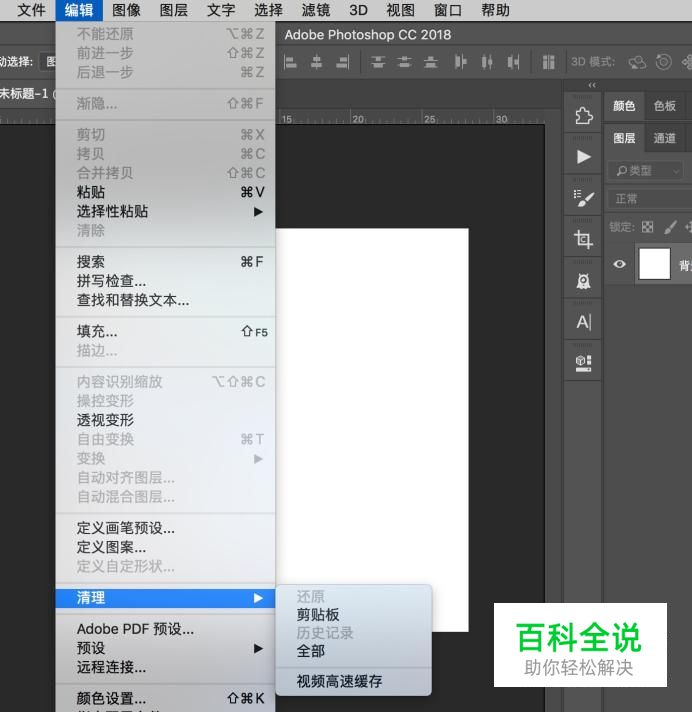Image resolution: width=692 pixels, height=712 pixels.
Task: Click lock transparent pixels checkerboard icon
Action: click(648, 227)
